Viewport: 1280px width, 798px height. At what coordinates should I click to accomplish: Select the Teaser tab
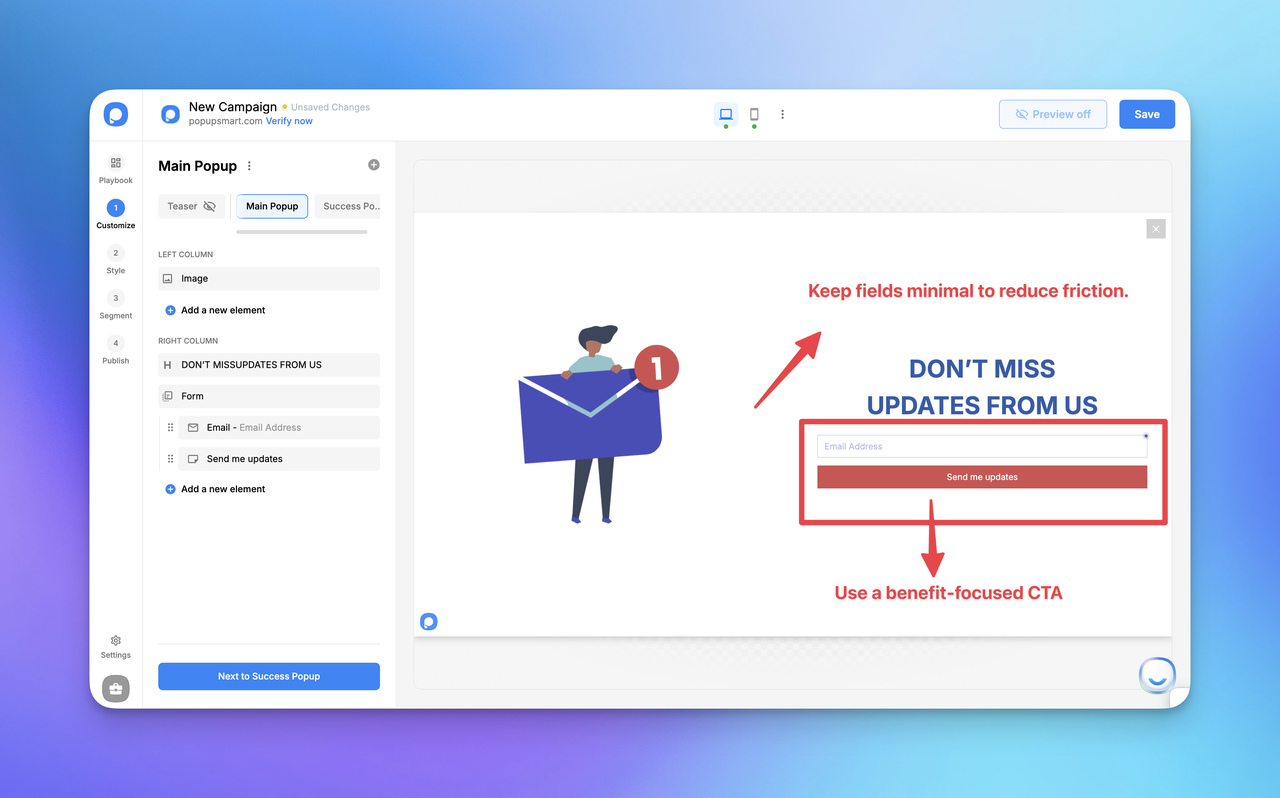coord(184,206)
